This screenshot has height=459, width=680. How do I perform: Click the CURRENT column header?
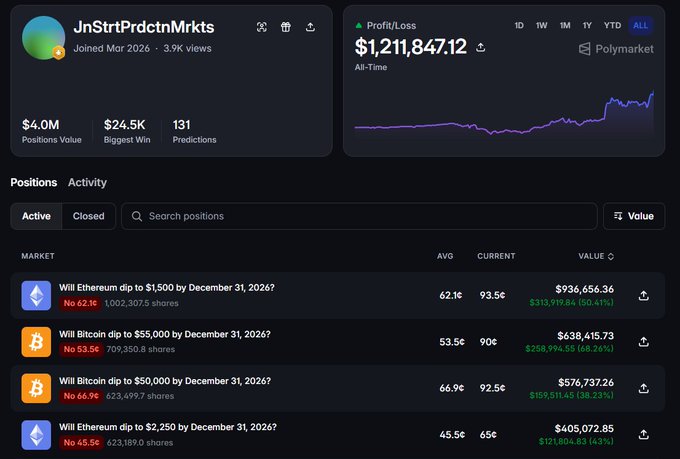(x=496, y=256)
